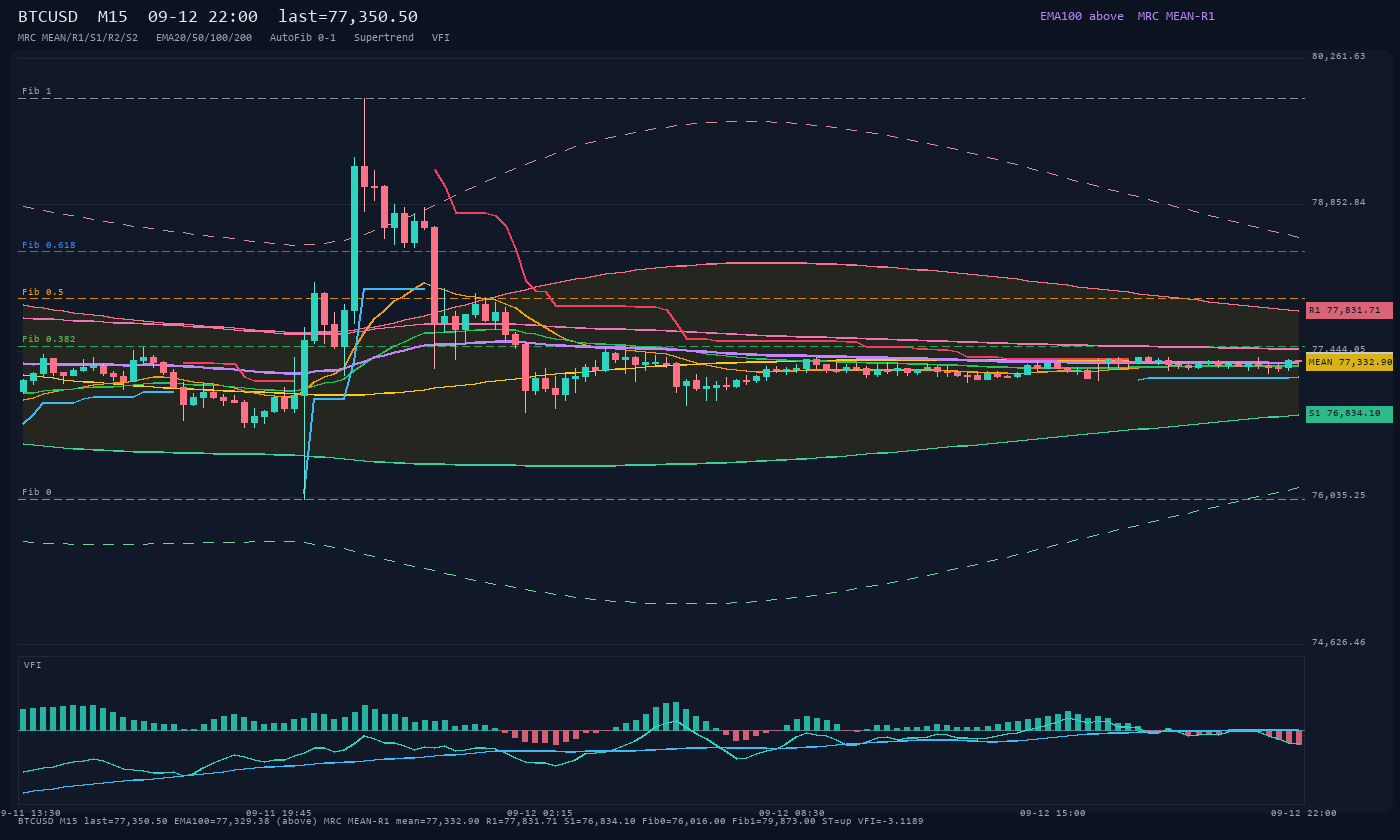Select the EMA100 above status label
The image size is (1400, 840).
click(x=1081, y=16)
